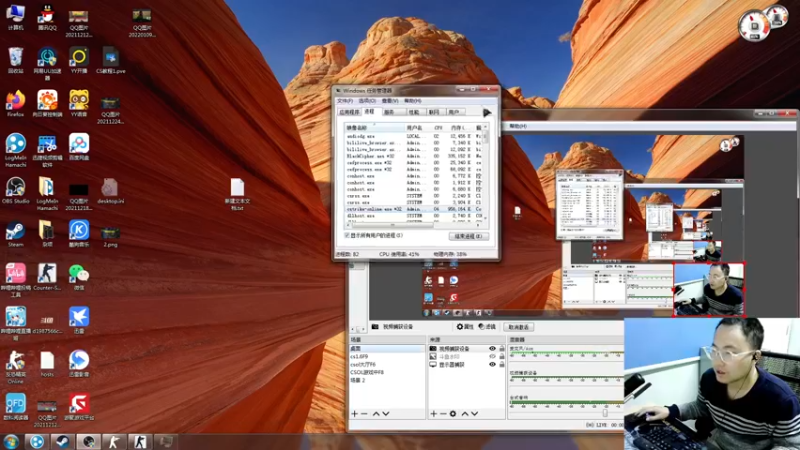Select the cstrike-online.exe process row
Image resolution: width=800 pixels, height=450 pixels.
pos(414,209)
